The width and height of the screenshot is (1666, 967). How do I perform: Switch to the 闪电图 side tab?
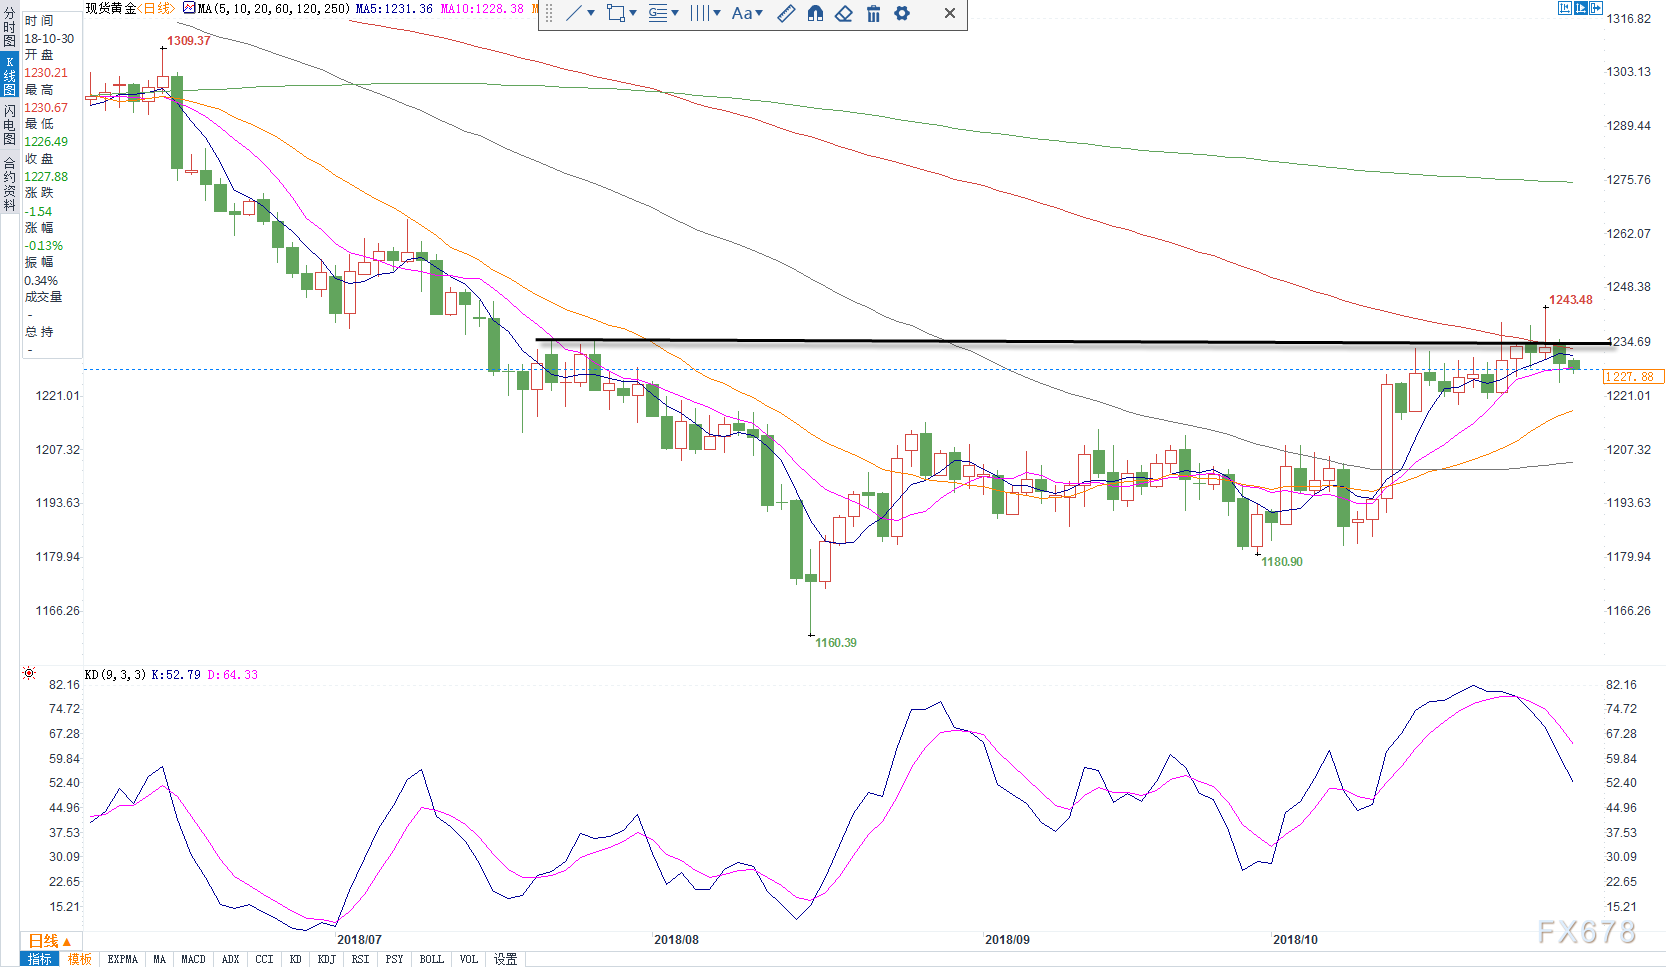[x=9, y=124]
